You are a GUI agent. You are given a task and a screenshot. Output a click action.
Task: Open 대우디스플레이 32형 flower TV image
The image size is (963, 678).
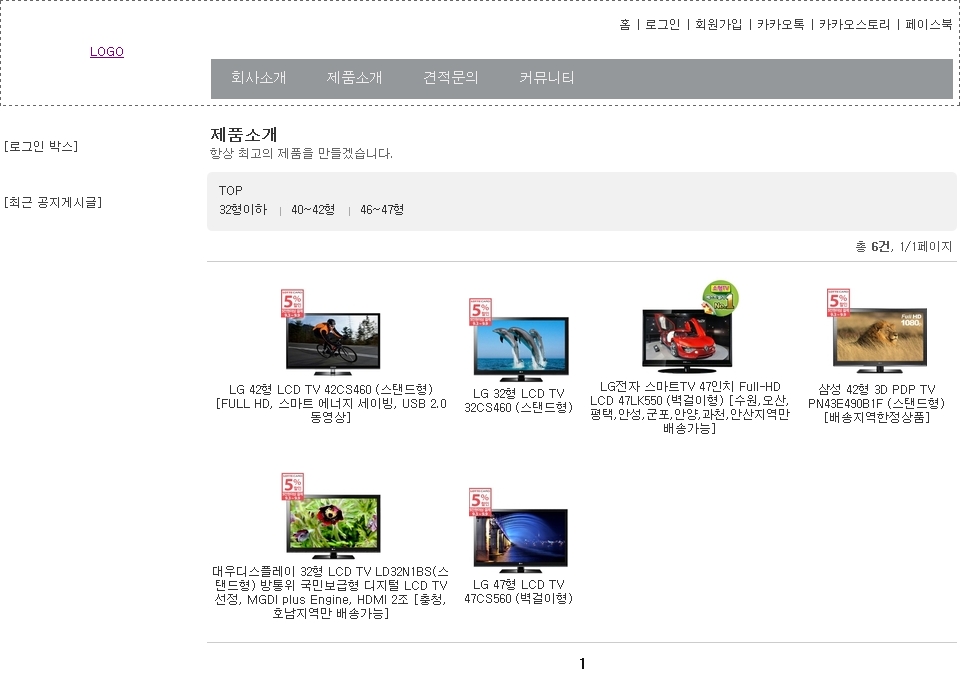(333, 526)
